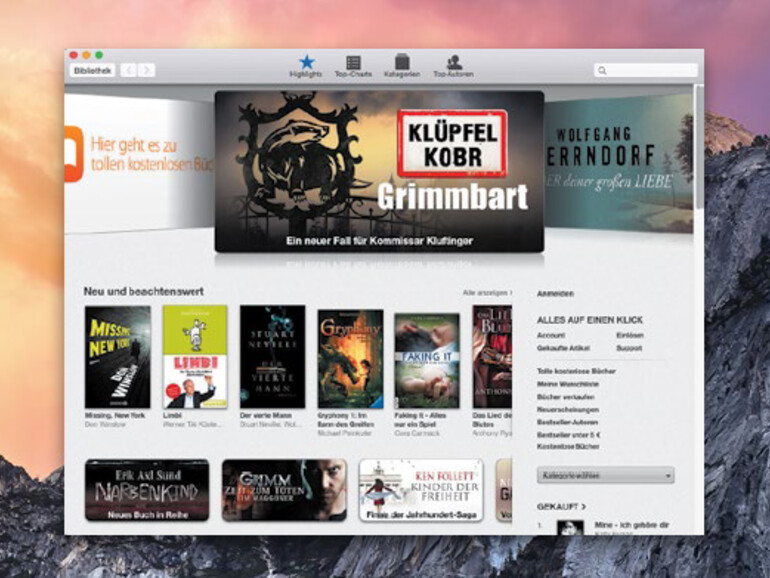Open Bestseller-Autoren link
The width and height of the screenshot is (770, 578).
(567, 422)
